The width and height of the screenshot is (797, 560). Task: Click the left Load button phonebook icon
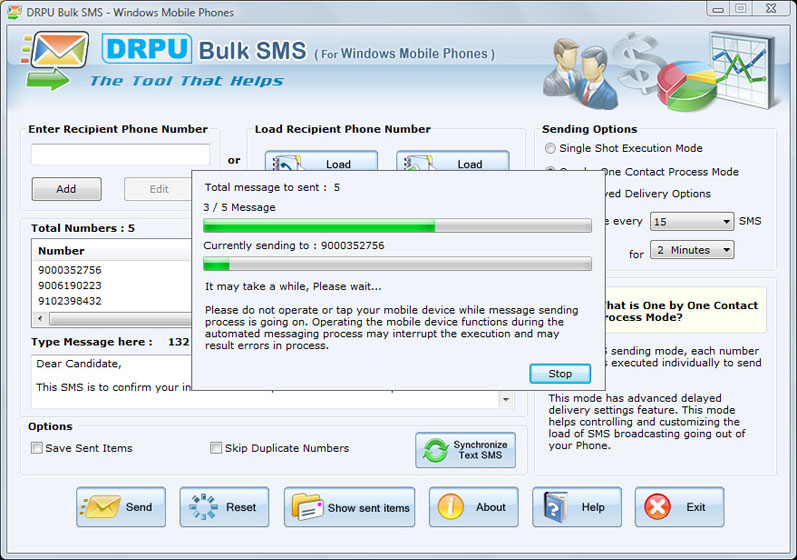click(x=286, y=164)
